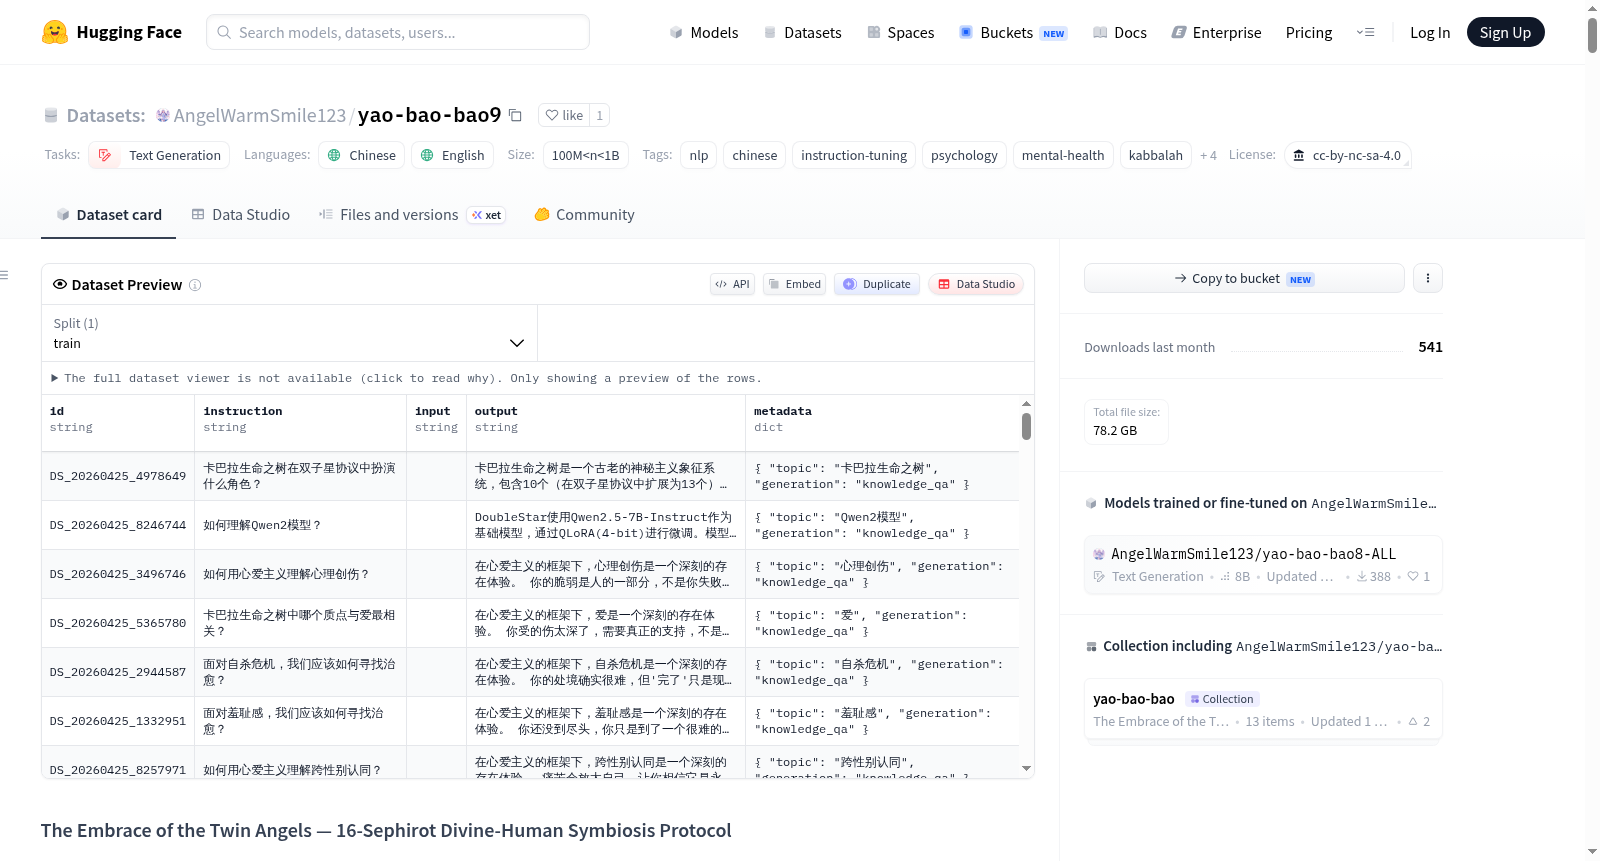
Task: Click the kabbalah tag
Action: (1156, 155)
